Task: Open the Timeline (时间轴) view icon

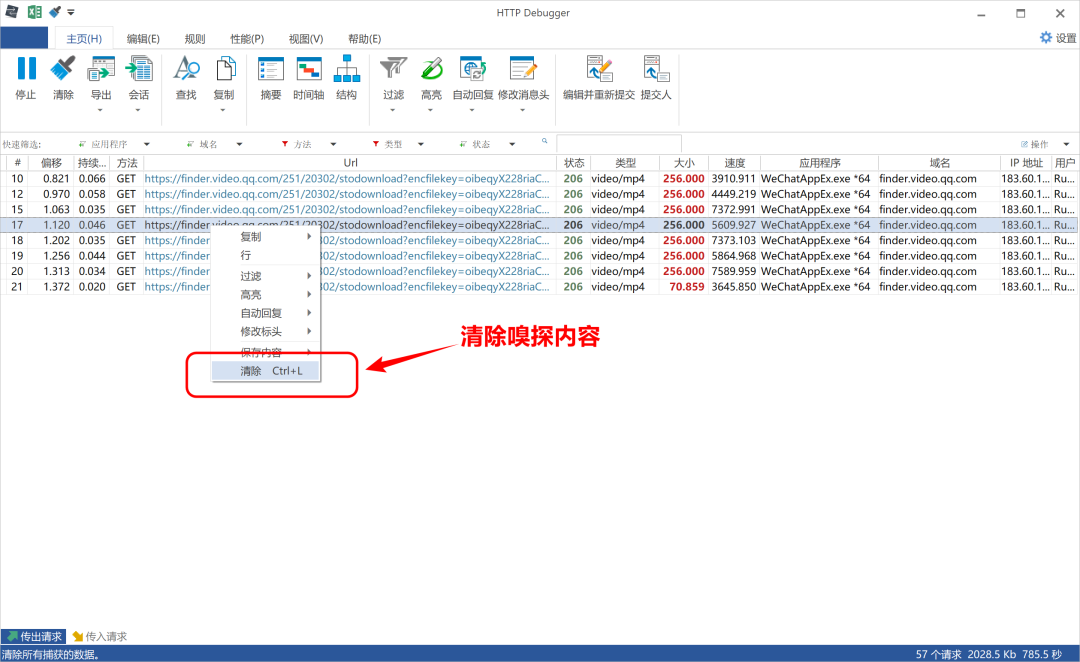Action: (309, 69)
